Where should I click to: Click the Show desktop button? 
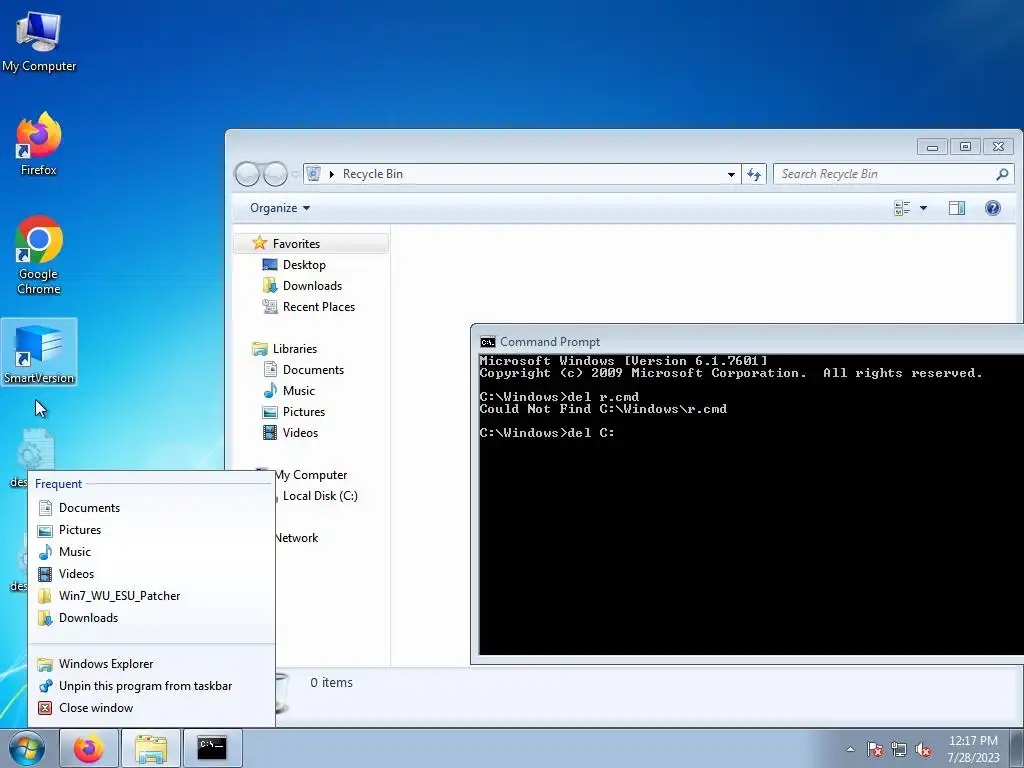1017,748
